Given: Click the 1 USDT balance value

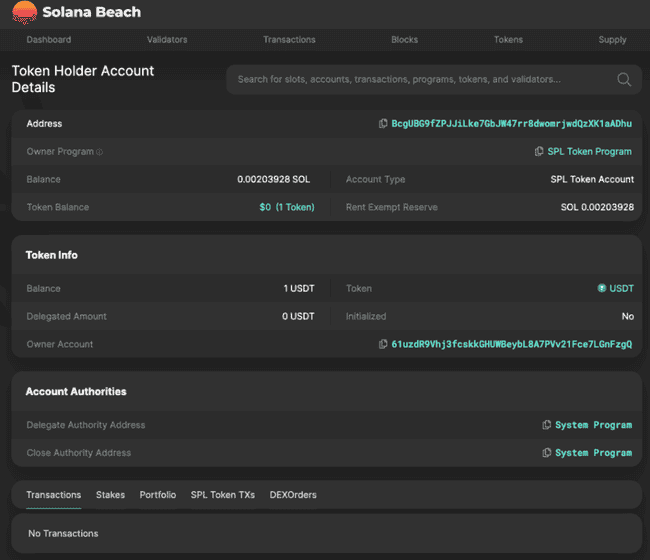Looking at the screenshot, I should tap(299, 288).
